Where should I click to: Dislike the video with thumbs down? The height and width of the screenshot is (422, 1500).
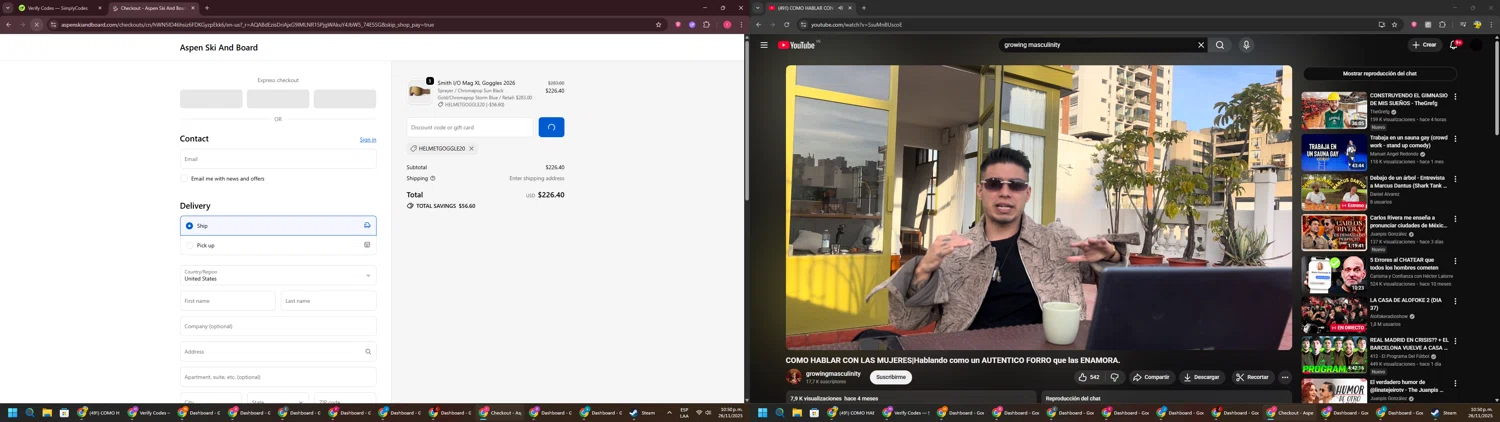[x=1115, y=377]
